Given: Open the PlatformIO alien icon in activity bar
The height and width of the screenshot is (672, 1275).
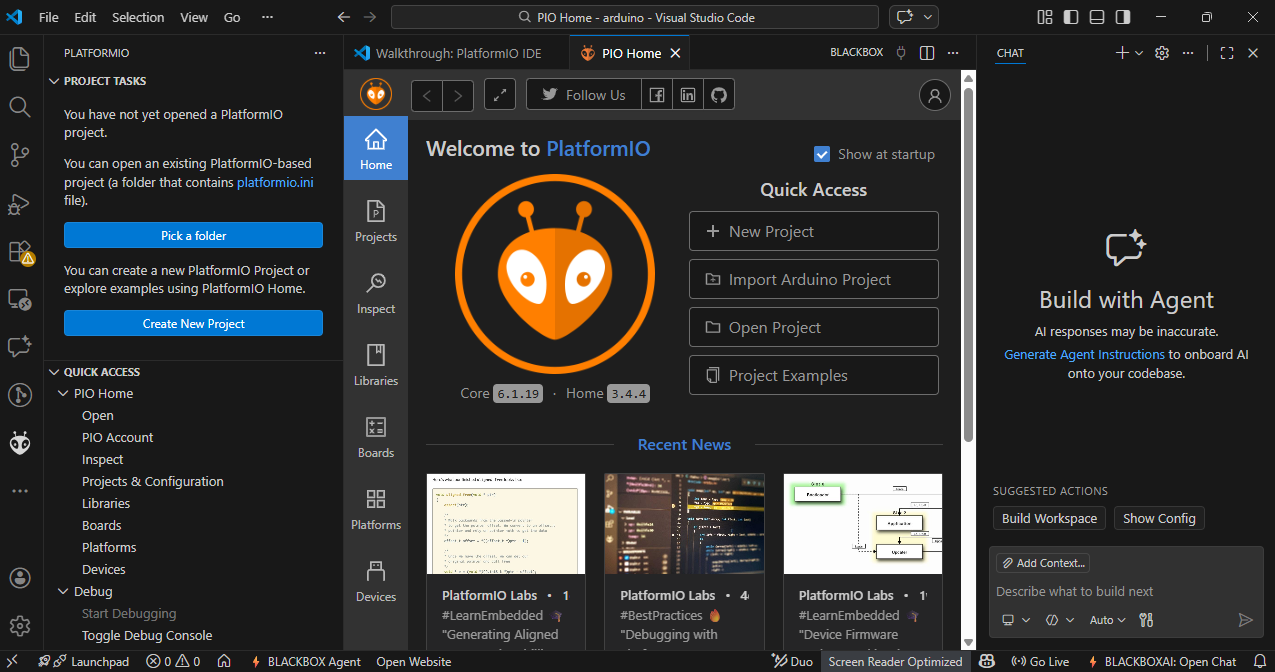Looking at the screenshot, I should pos(20,443).
